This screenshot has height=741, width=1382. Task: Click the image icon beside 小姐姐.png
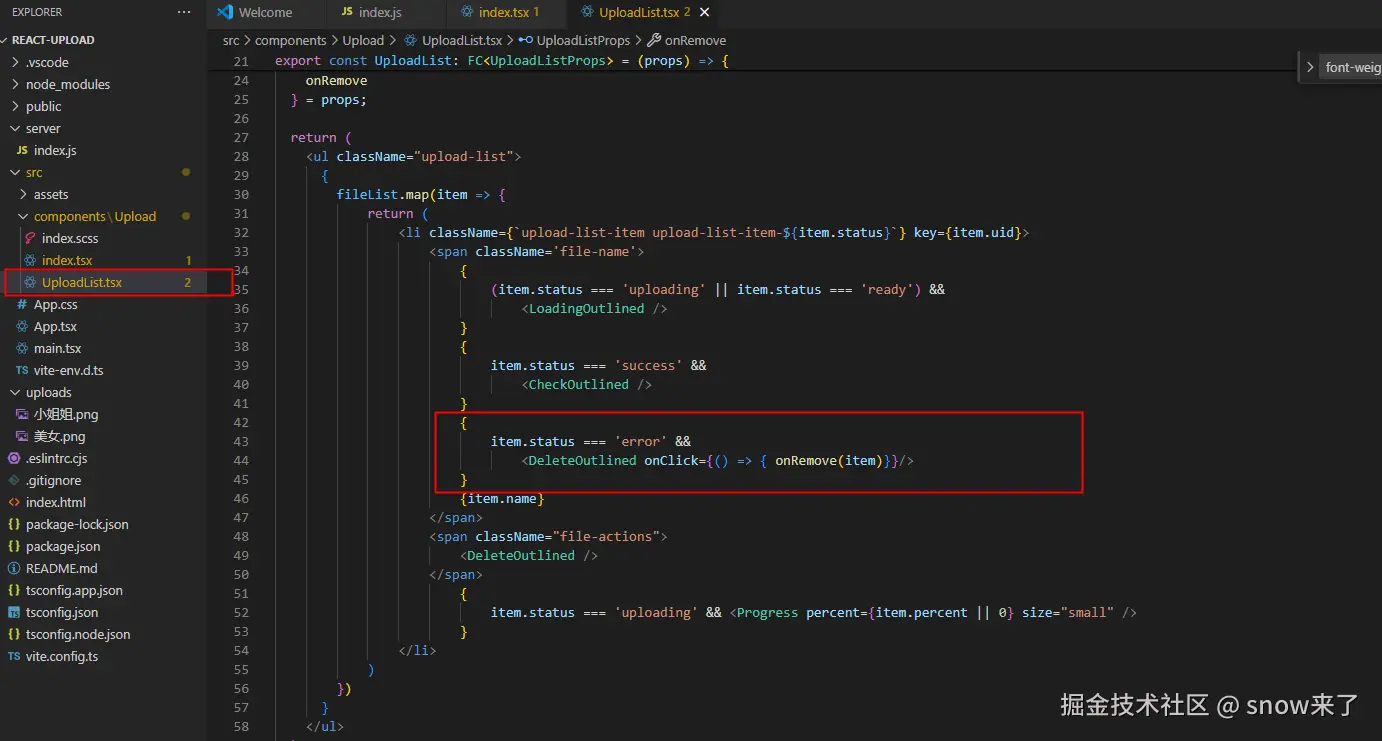pos(22,414)
